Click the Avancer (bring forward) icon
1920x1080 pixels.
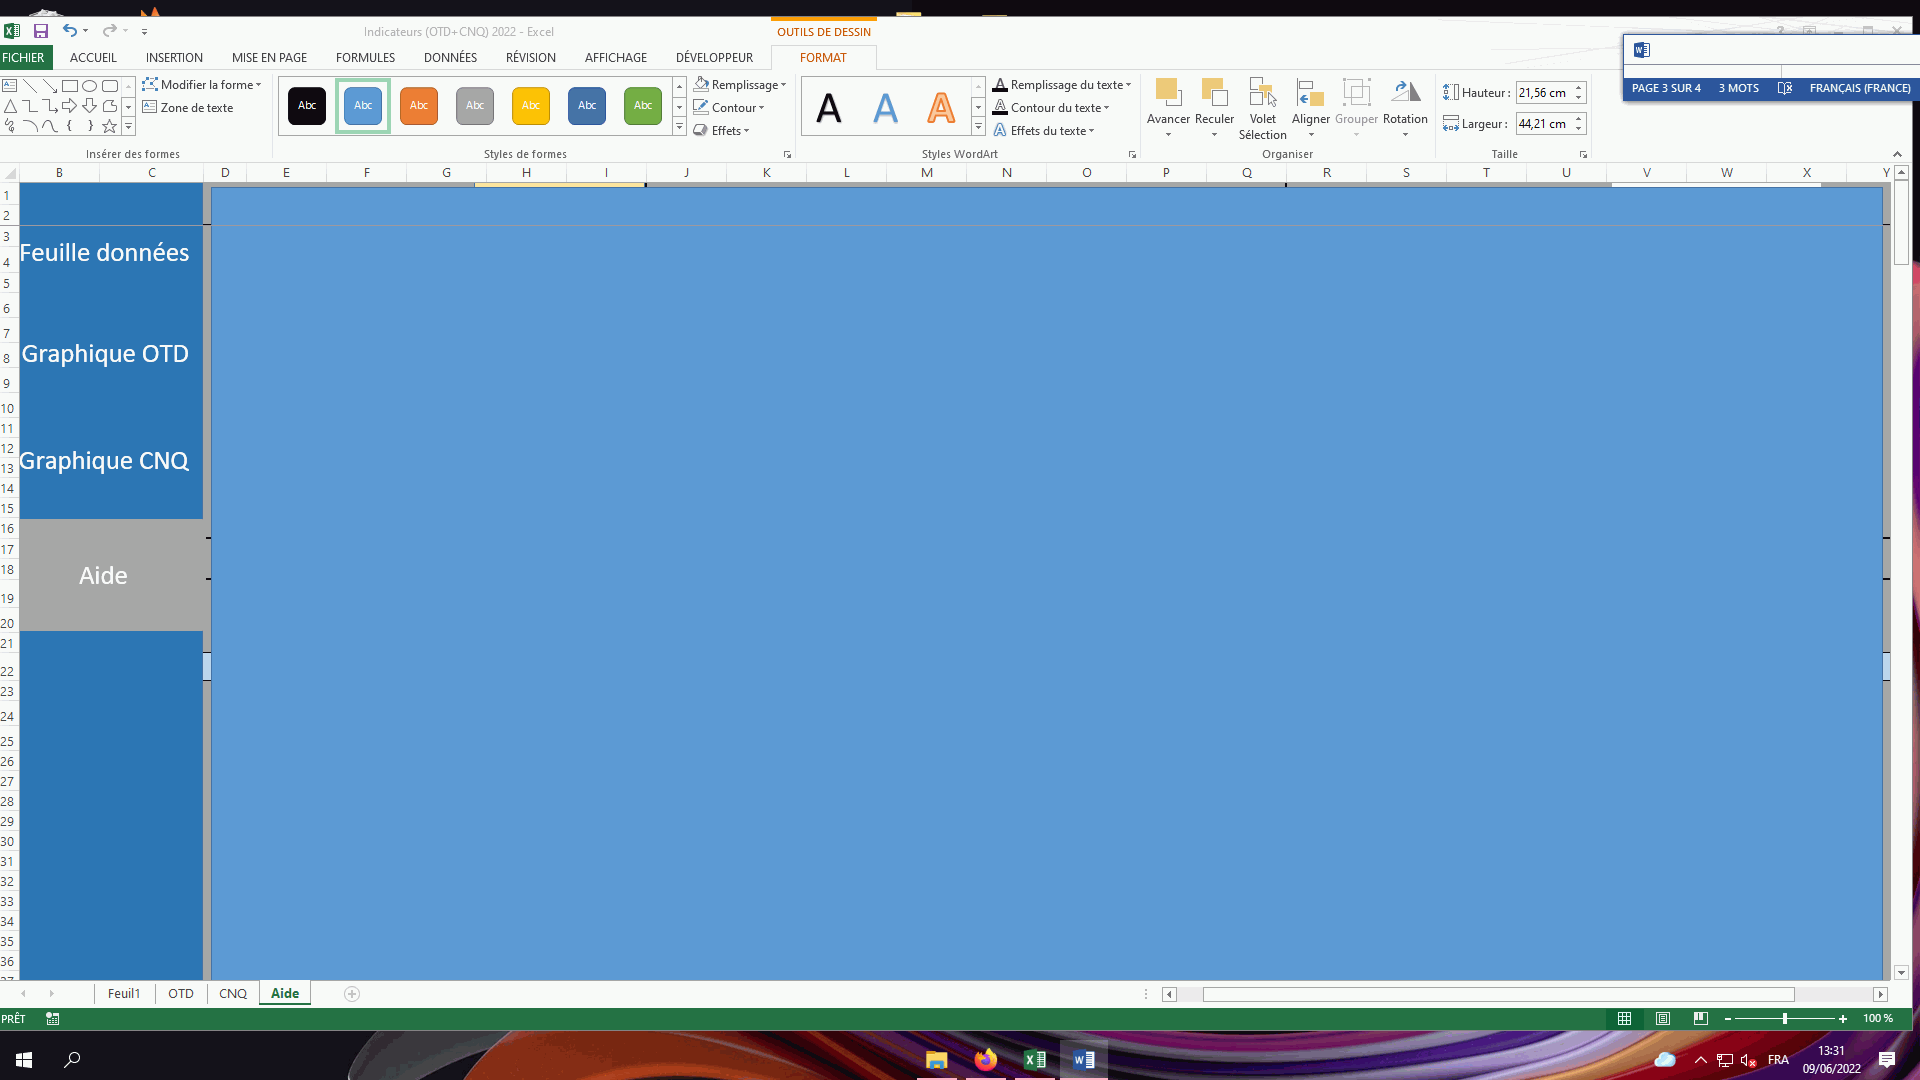(x=1167, y=93)
